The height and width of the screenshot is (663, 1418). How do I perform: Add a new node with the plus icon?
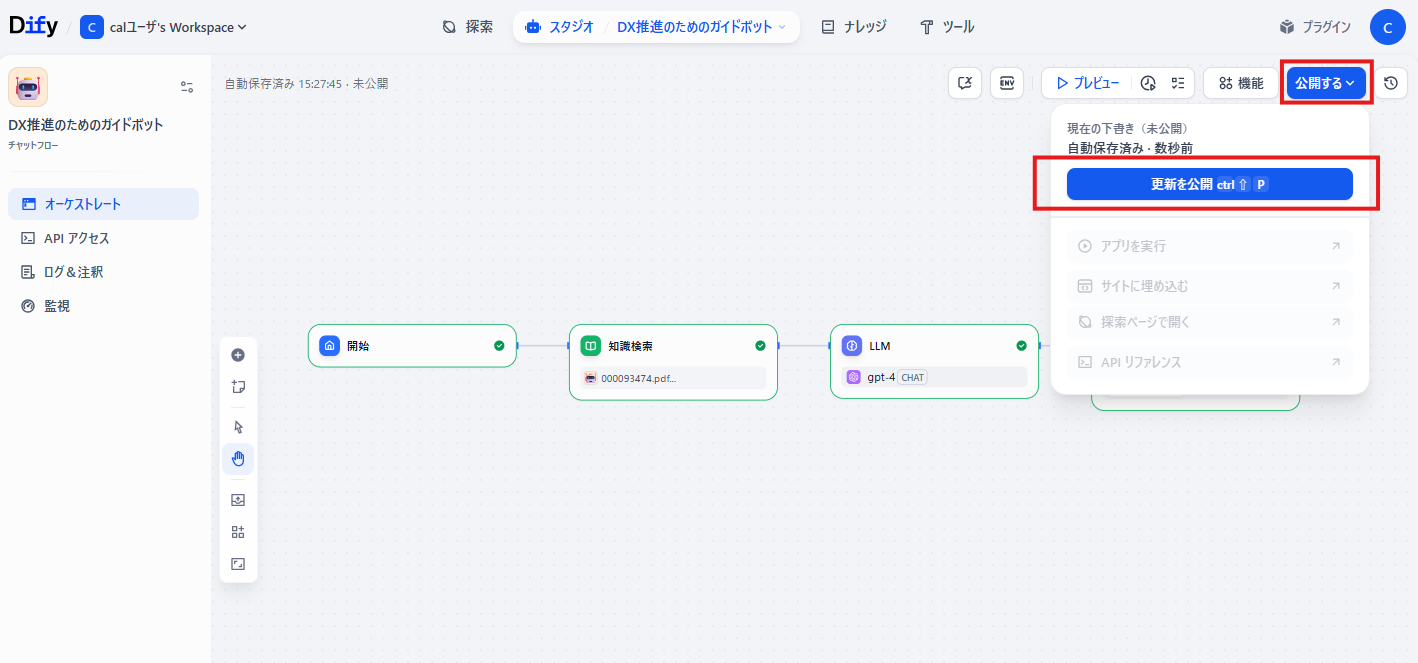click(x=238, y=355)
